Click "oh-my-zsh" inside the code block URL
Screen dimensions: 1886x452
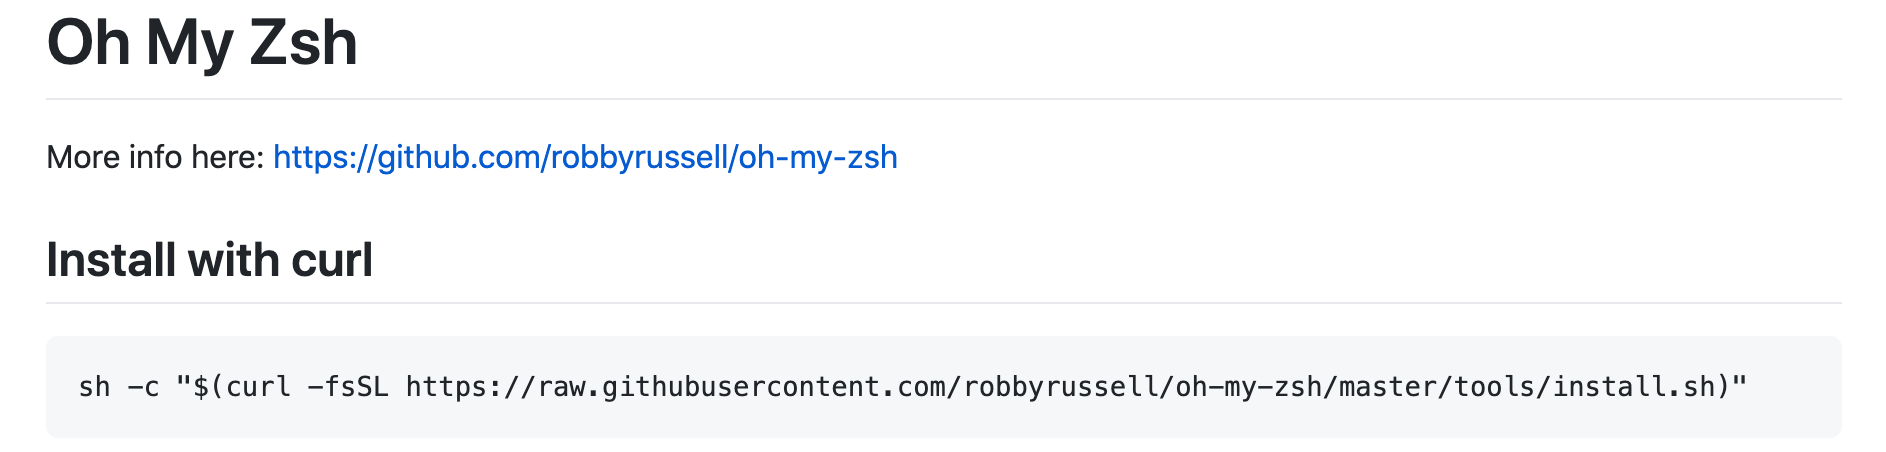[x=1249, y=387]
